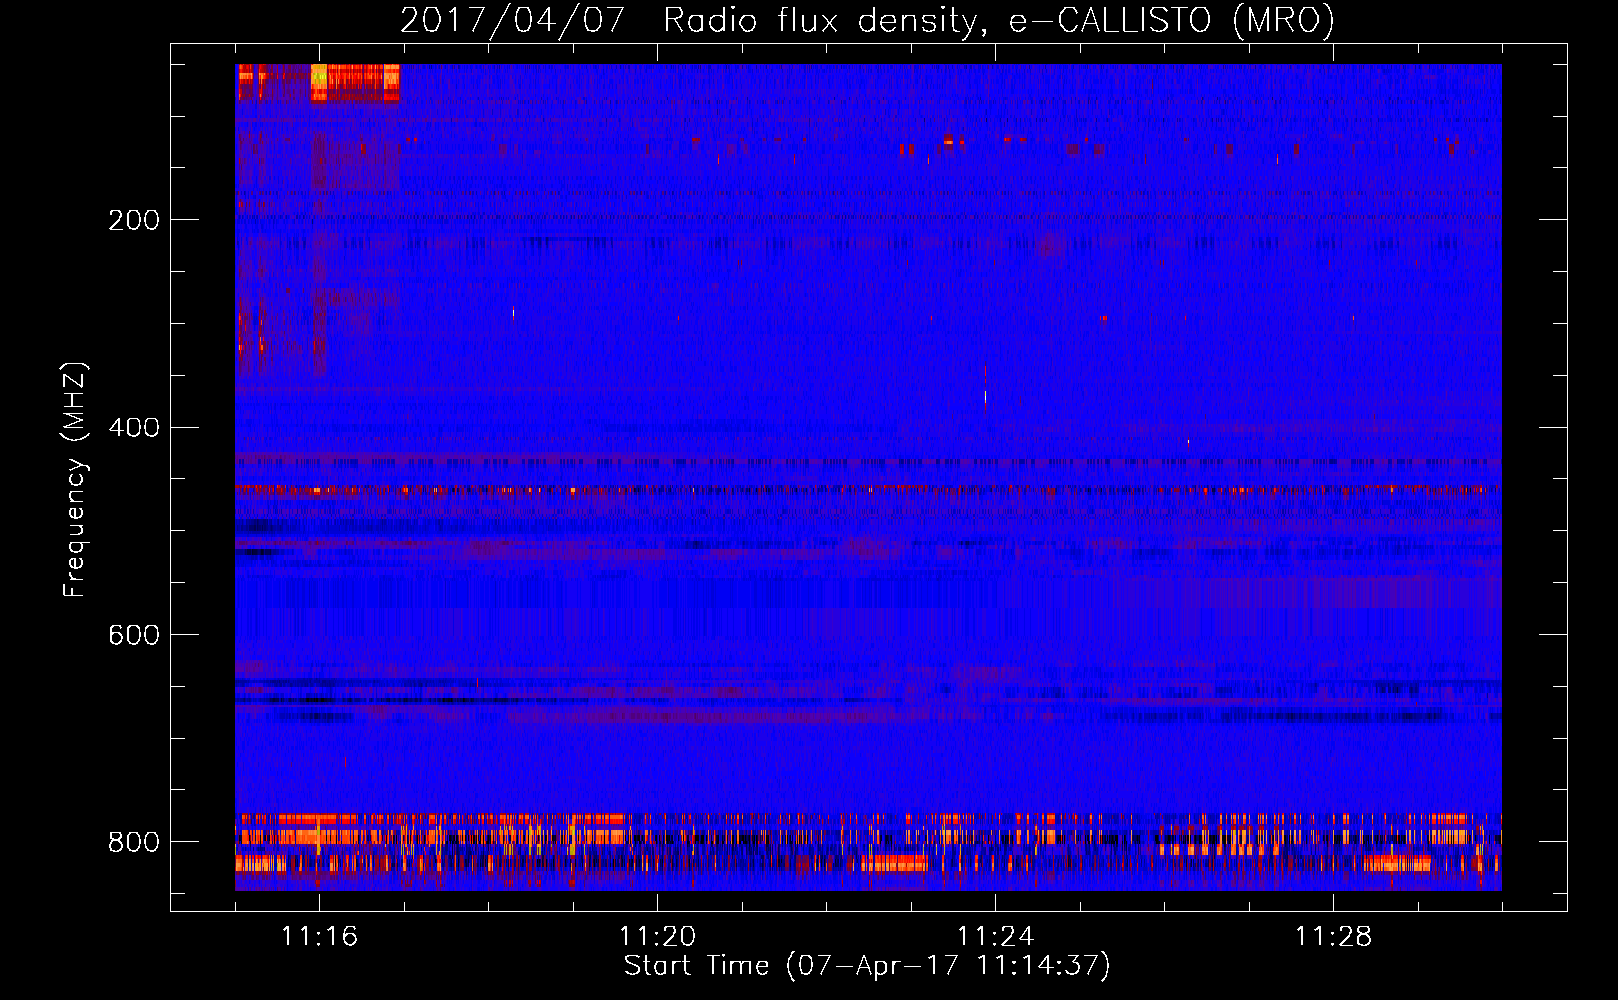This screenshot has height=1000, width=1618.
Task: Click the plot title '2017/04/07 Radio flux density'
Action: 867,21
